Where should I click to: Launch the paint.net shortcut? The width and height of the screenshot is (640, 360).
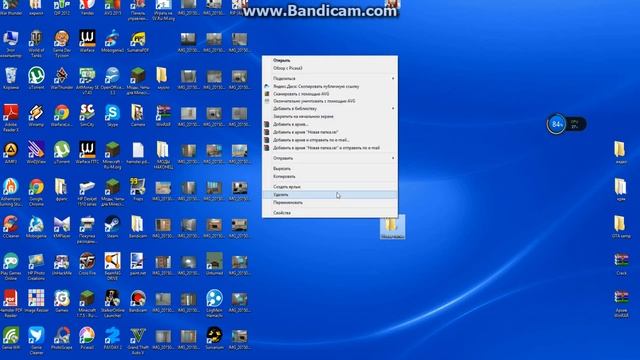pos(138,264)
